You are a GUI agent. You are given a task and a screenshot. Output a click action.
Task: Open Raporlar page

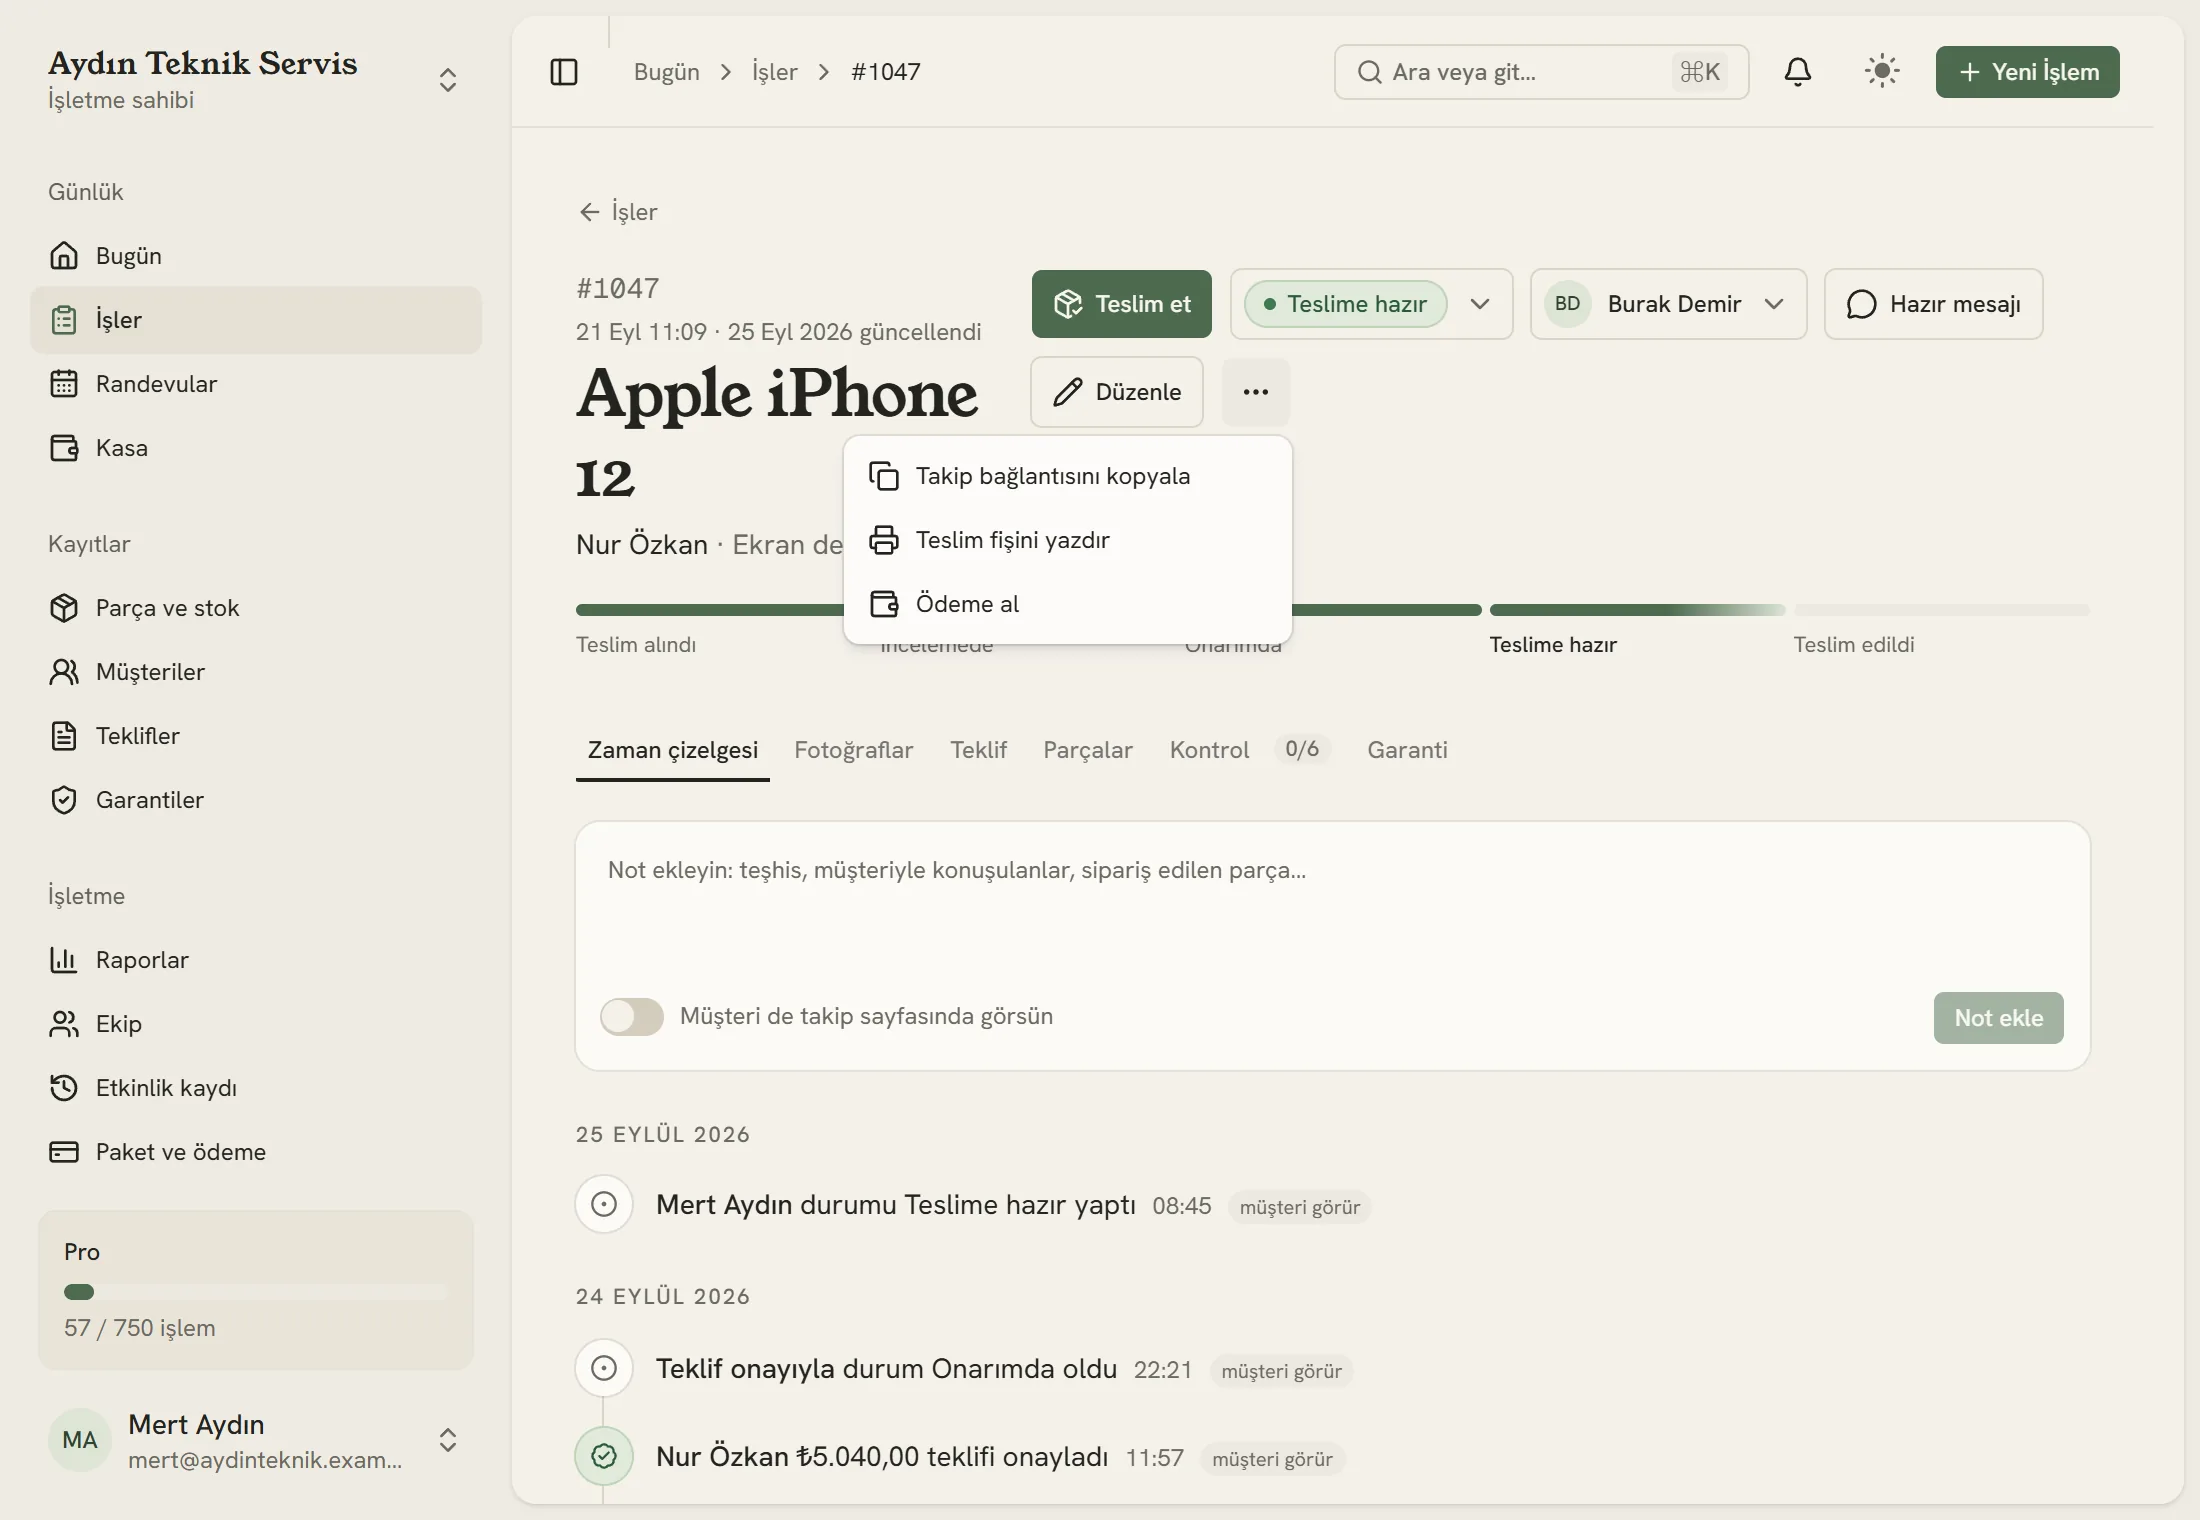[256, 960]
